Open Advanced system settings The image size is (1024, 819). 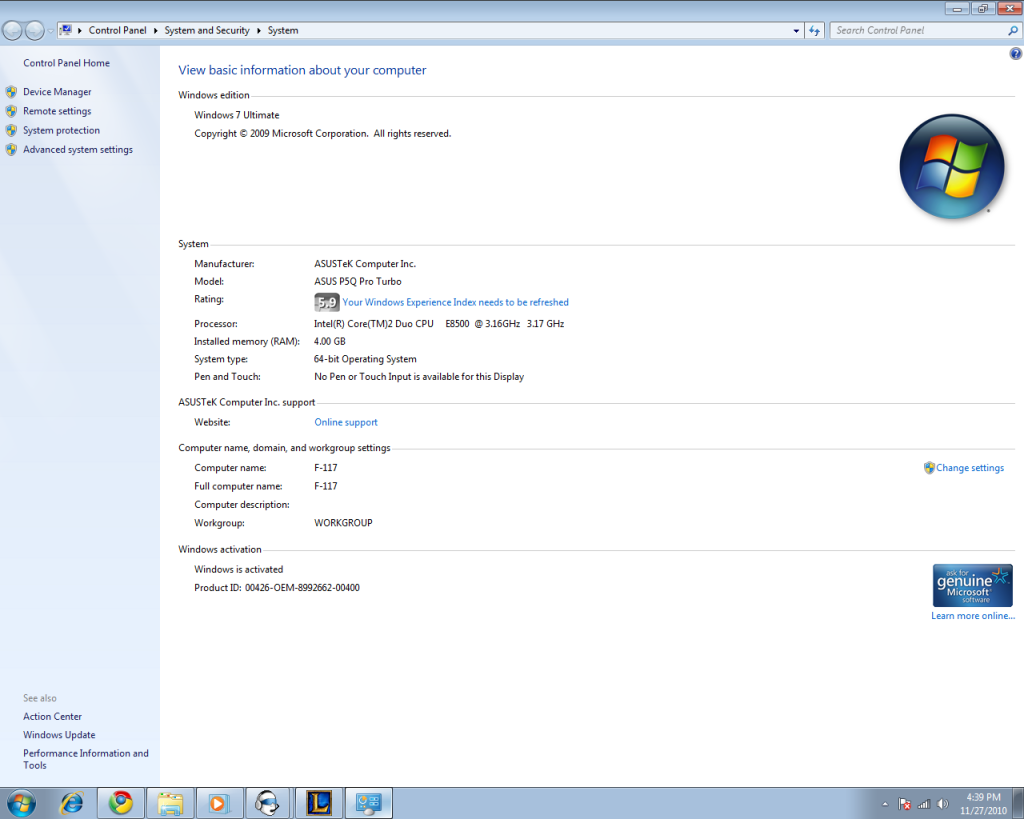coord(77,150)
